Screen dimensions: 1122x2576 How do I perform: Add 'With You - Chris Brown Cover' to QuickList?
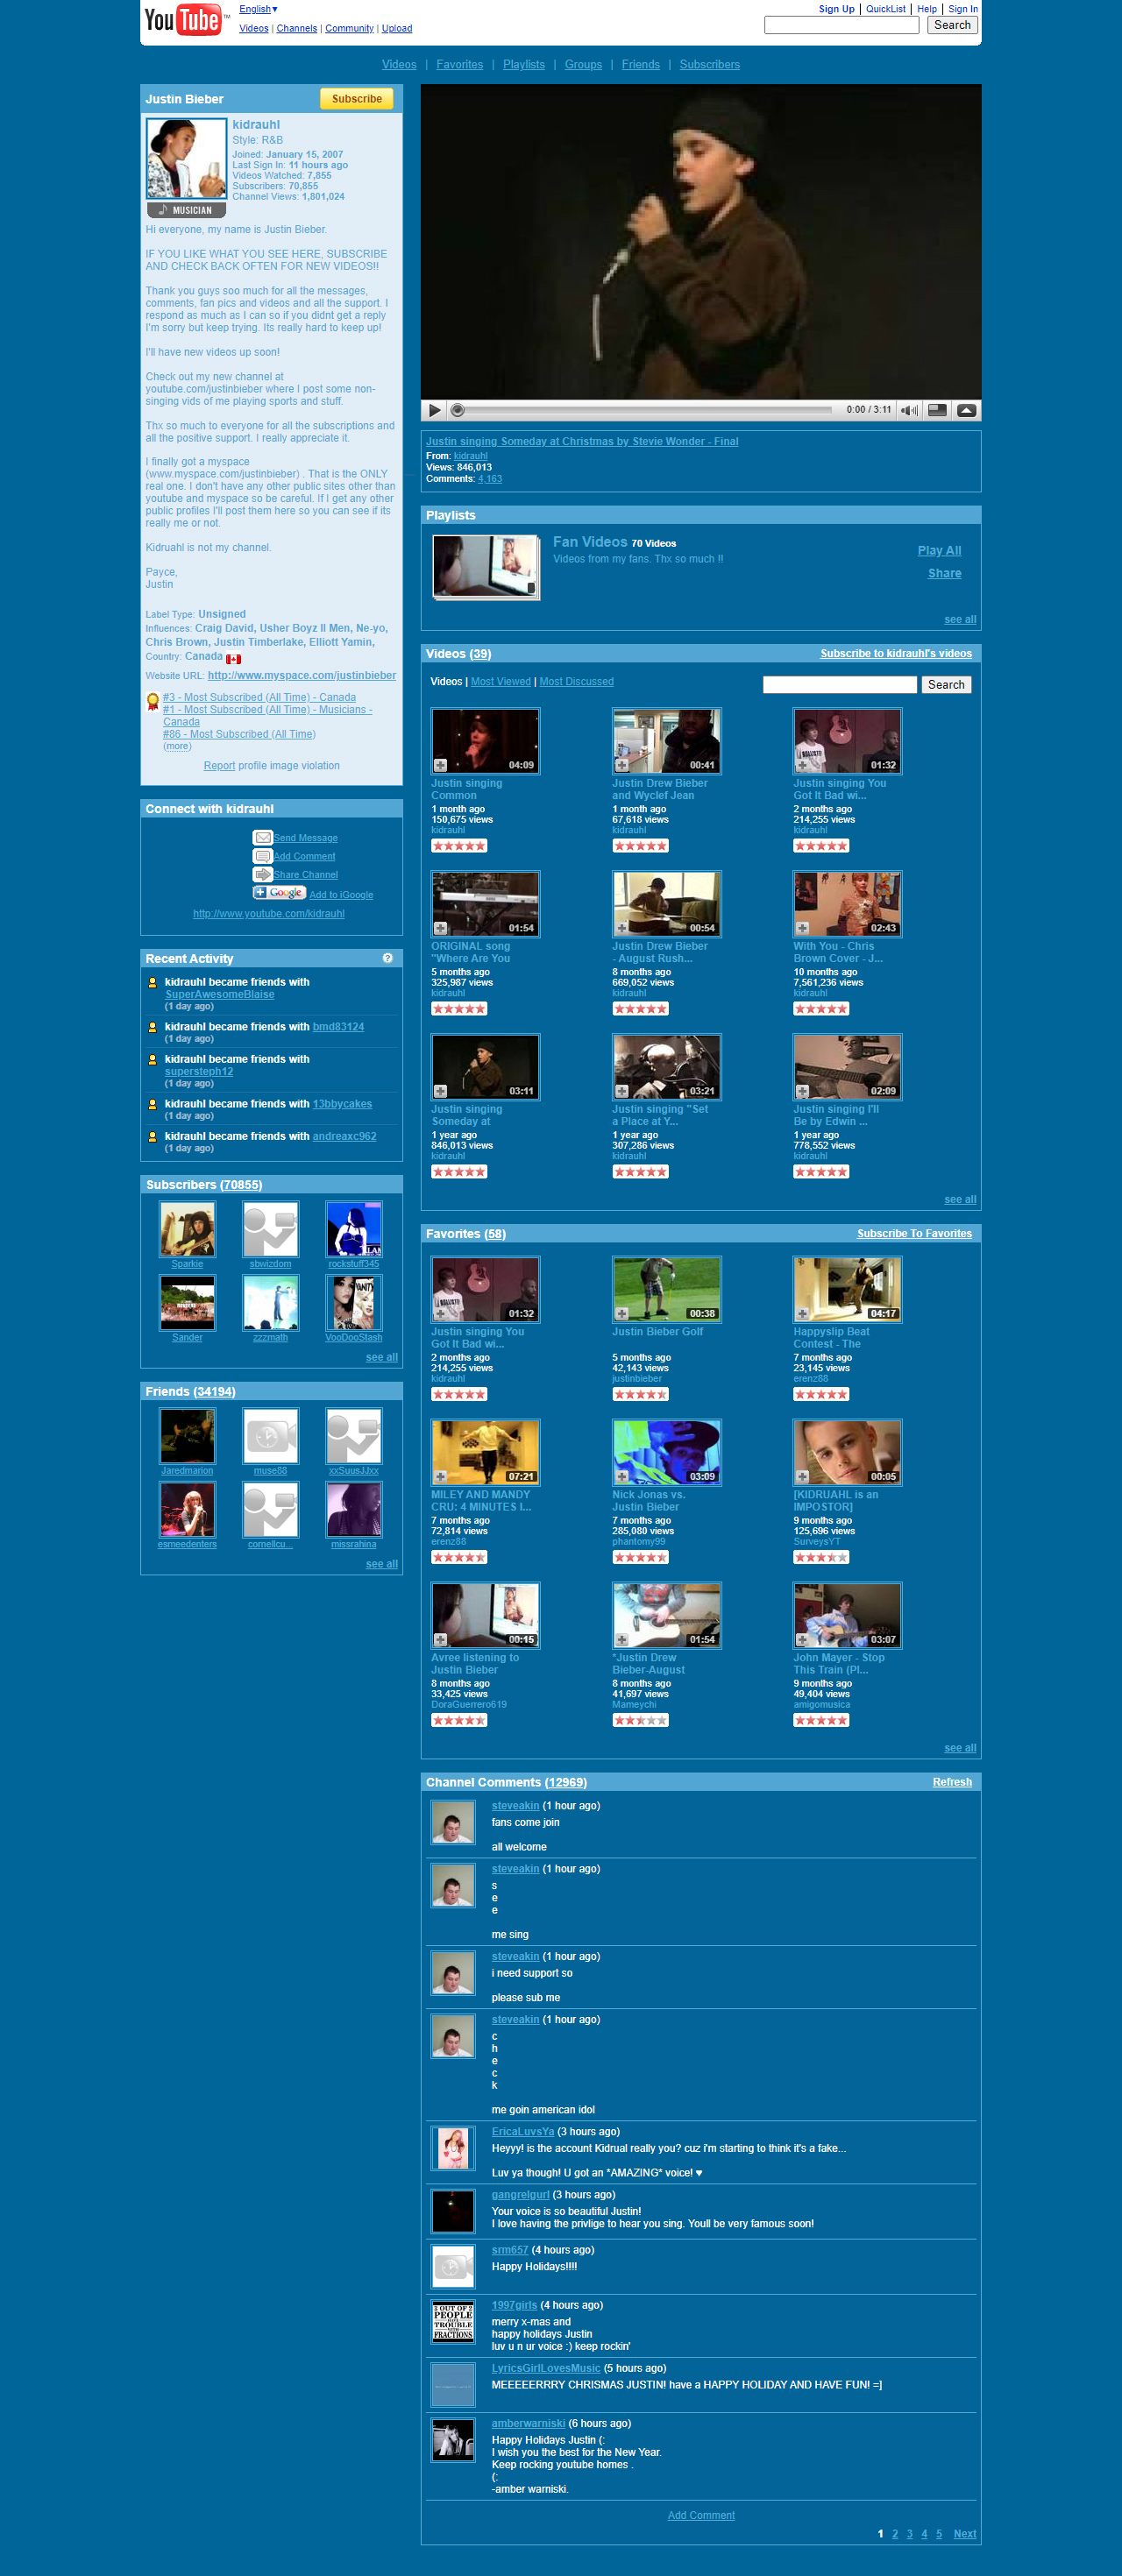click(x=802, y=928)
